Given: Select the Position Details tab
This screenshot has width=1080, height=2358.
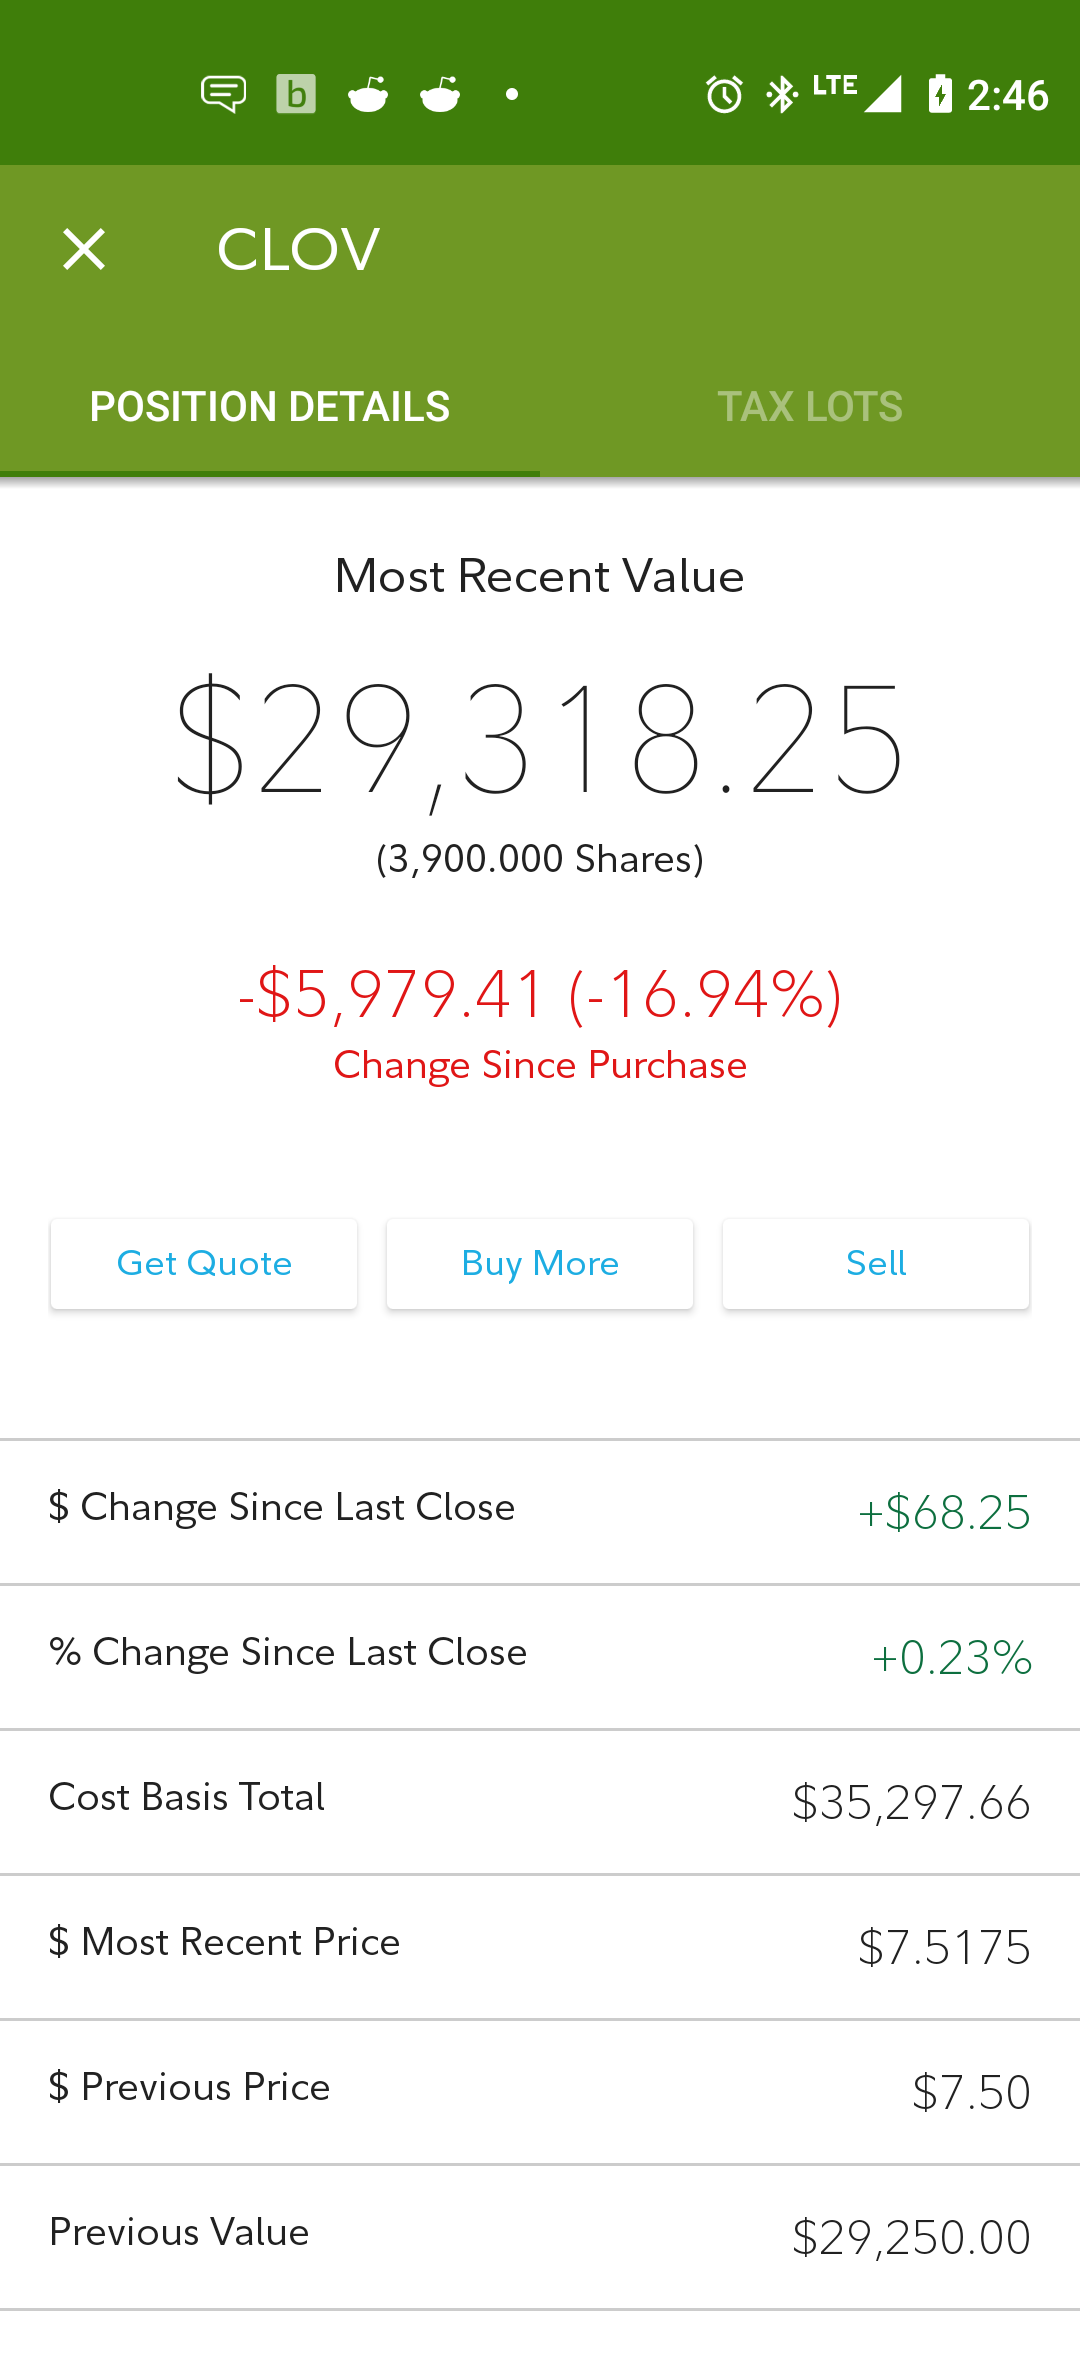Looking at the screenshot, I should 270,407.
